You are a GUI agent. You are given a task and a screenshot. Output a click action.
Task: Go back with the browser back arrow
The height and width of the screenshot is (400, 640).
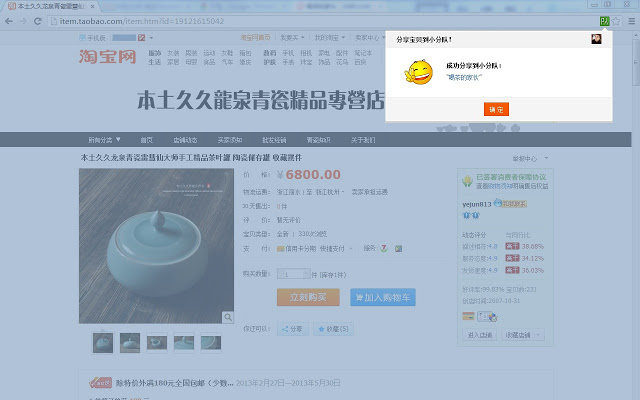(9, 21)
